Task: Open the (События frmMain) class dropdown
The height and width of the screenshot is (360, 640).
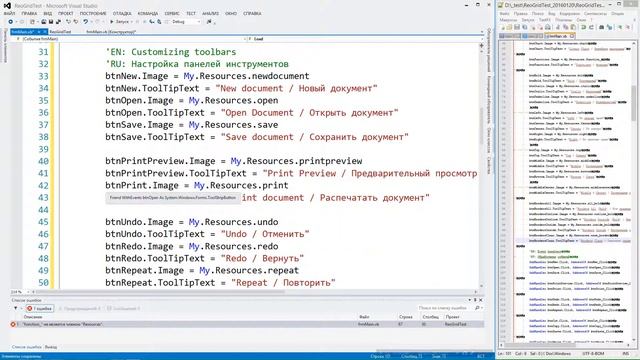Action: click(131, 39)
